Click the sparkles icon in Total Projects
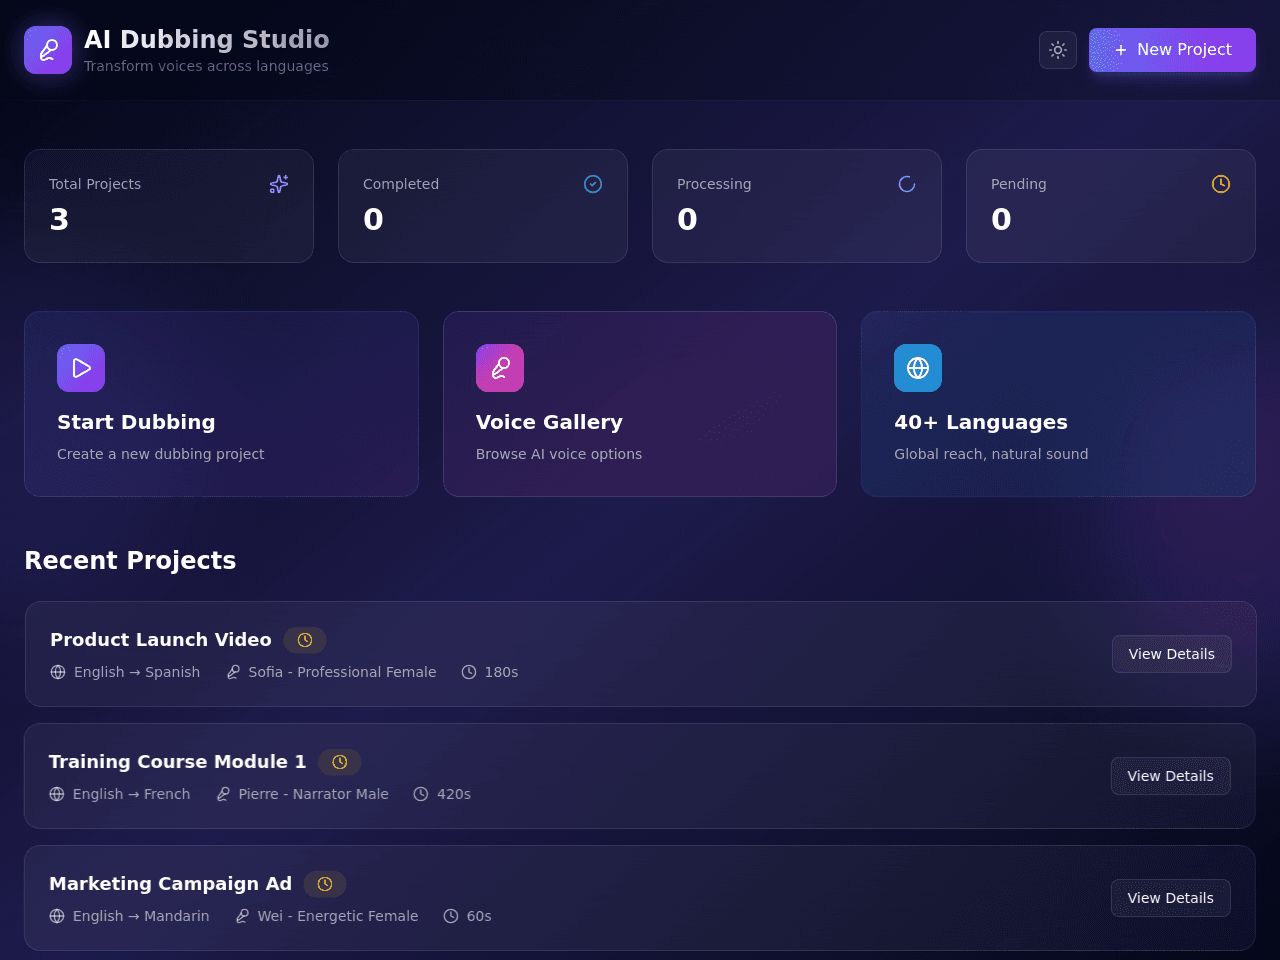The image size is (1280, 960). (x=279, y=184)
